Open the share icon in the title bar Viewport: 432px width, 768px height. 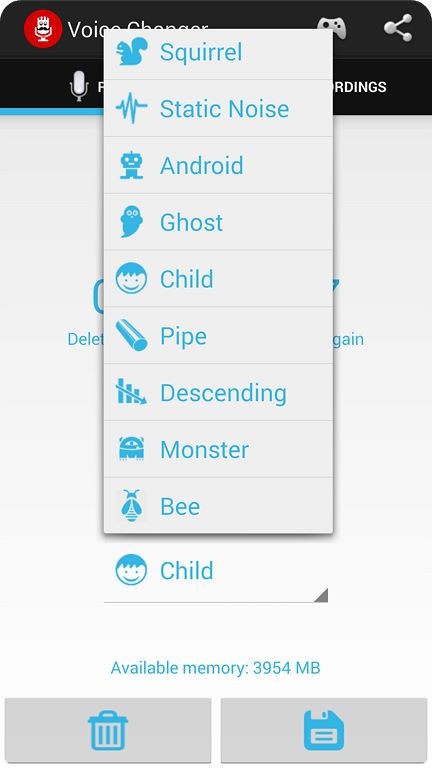(x=398, y=28)
